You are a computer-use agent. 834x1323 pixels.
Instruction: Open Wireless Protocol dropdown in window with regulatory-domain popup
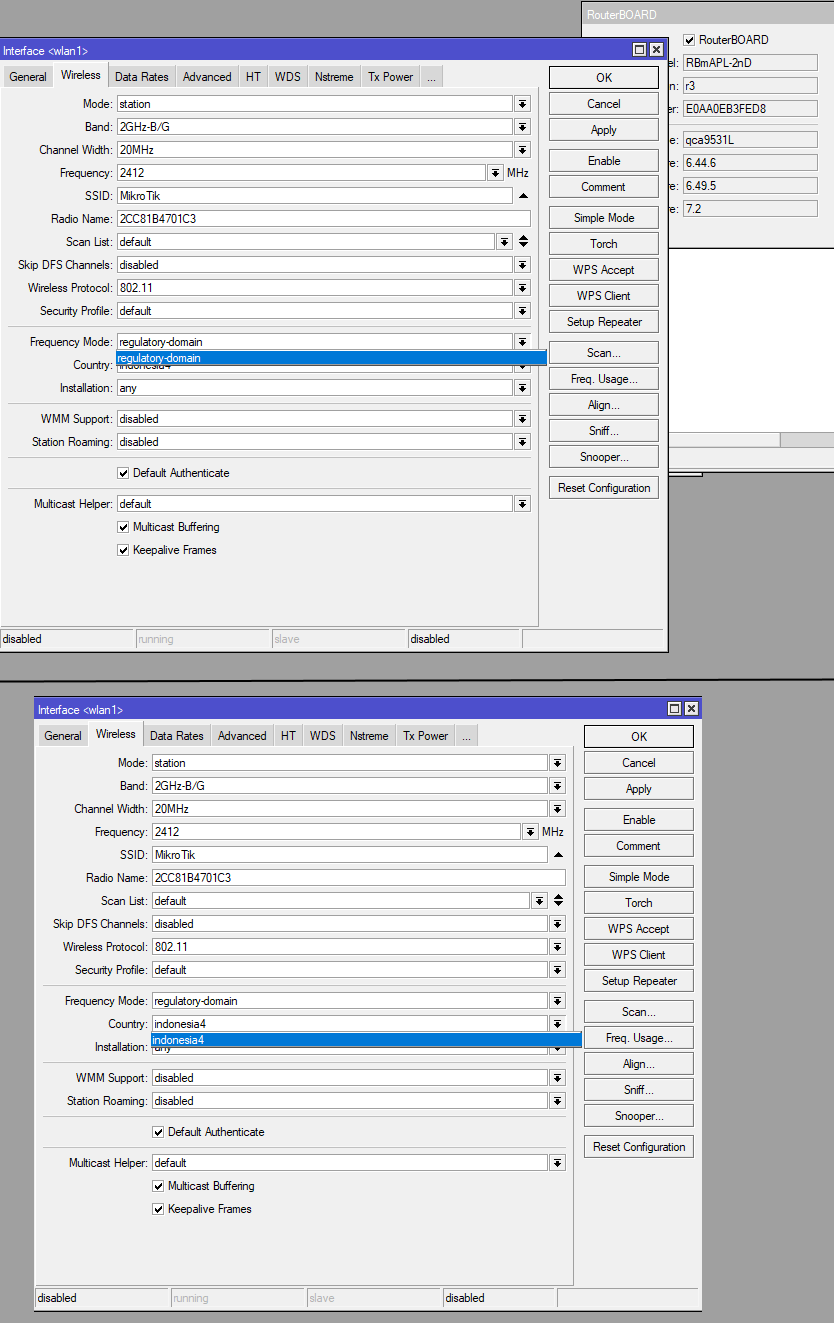[x=522, y=288]
